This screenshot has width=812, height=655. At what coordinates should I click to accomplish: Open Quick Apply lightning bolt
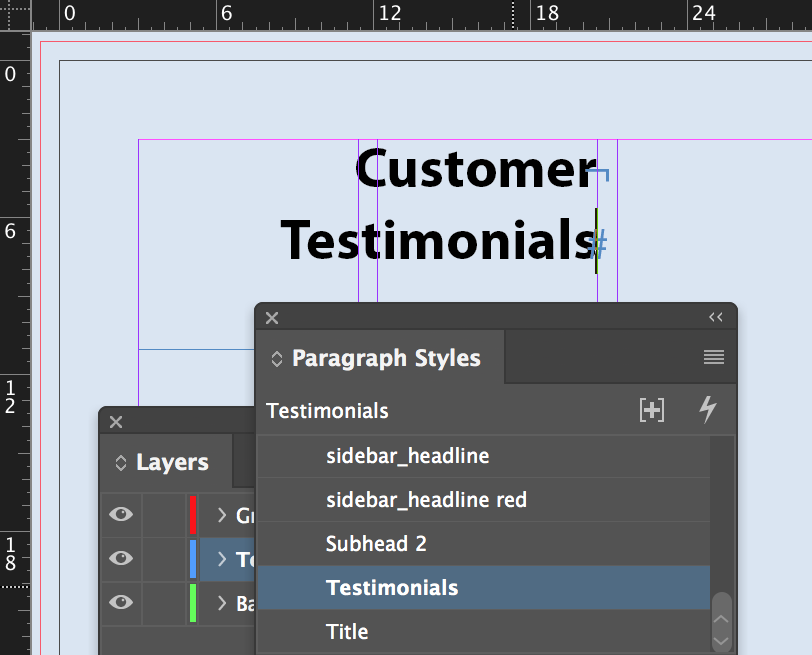(708, 410)
